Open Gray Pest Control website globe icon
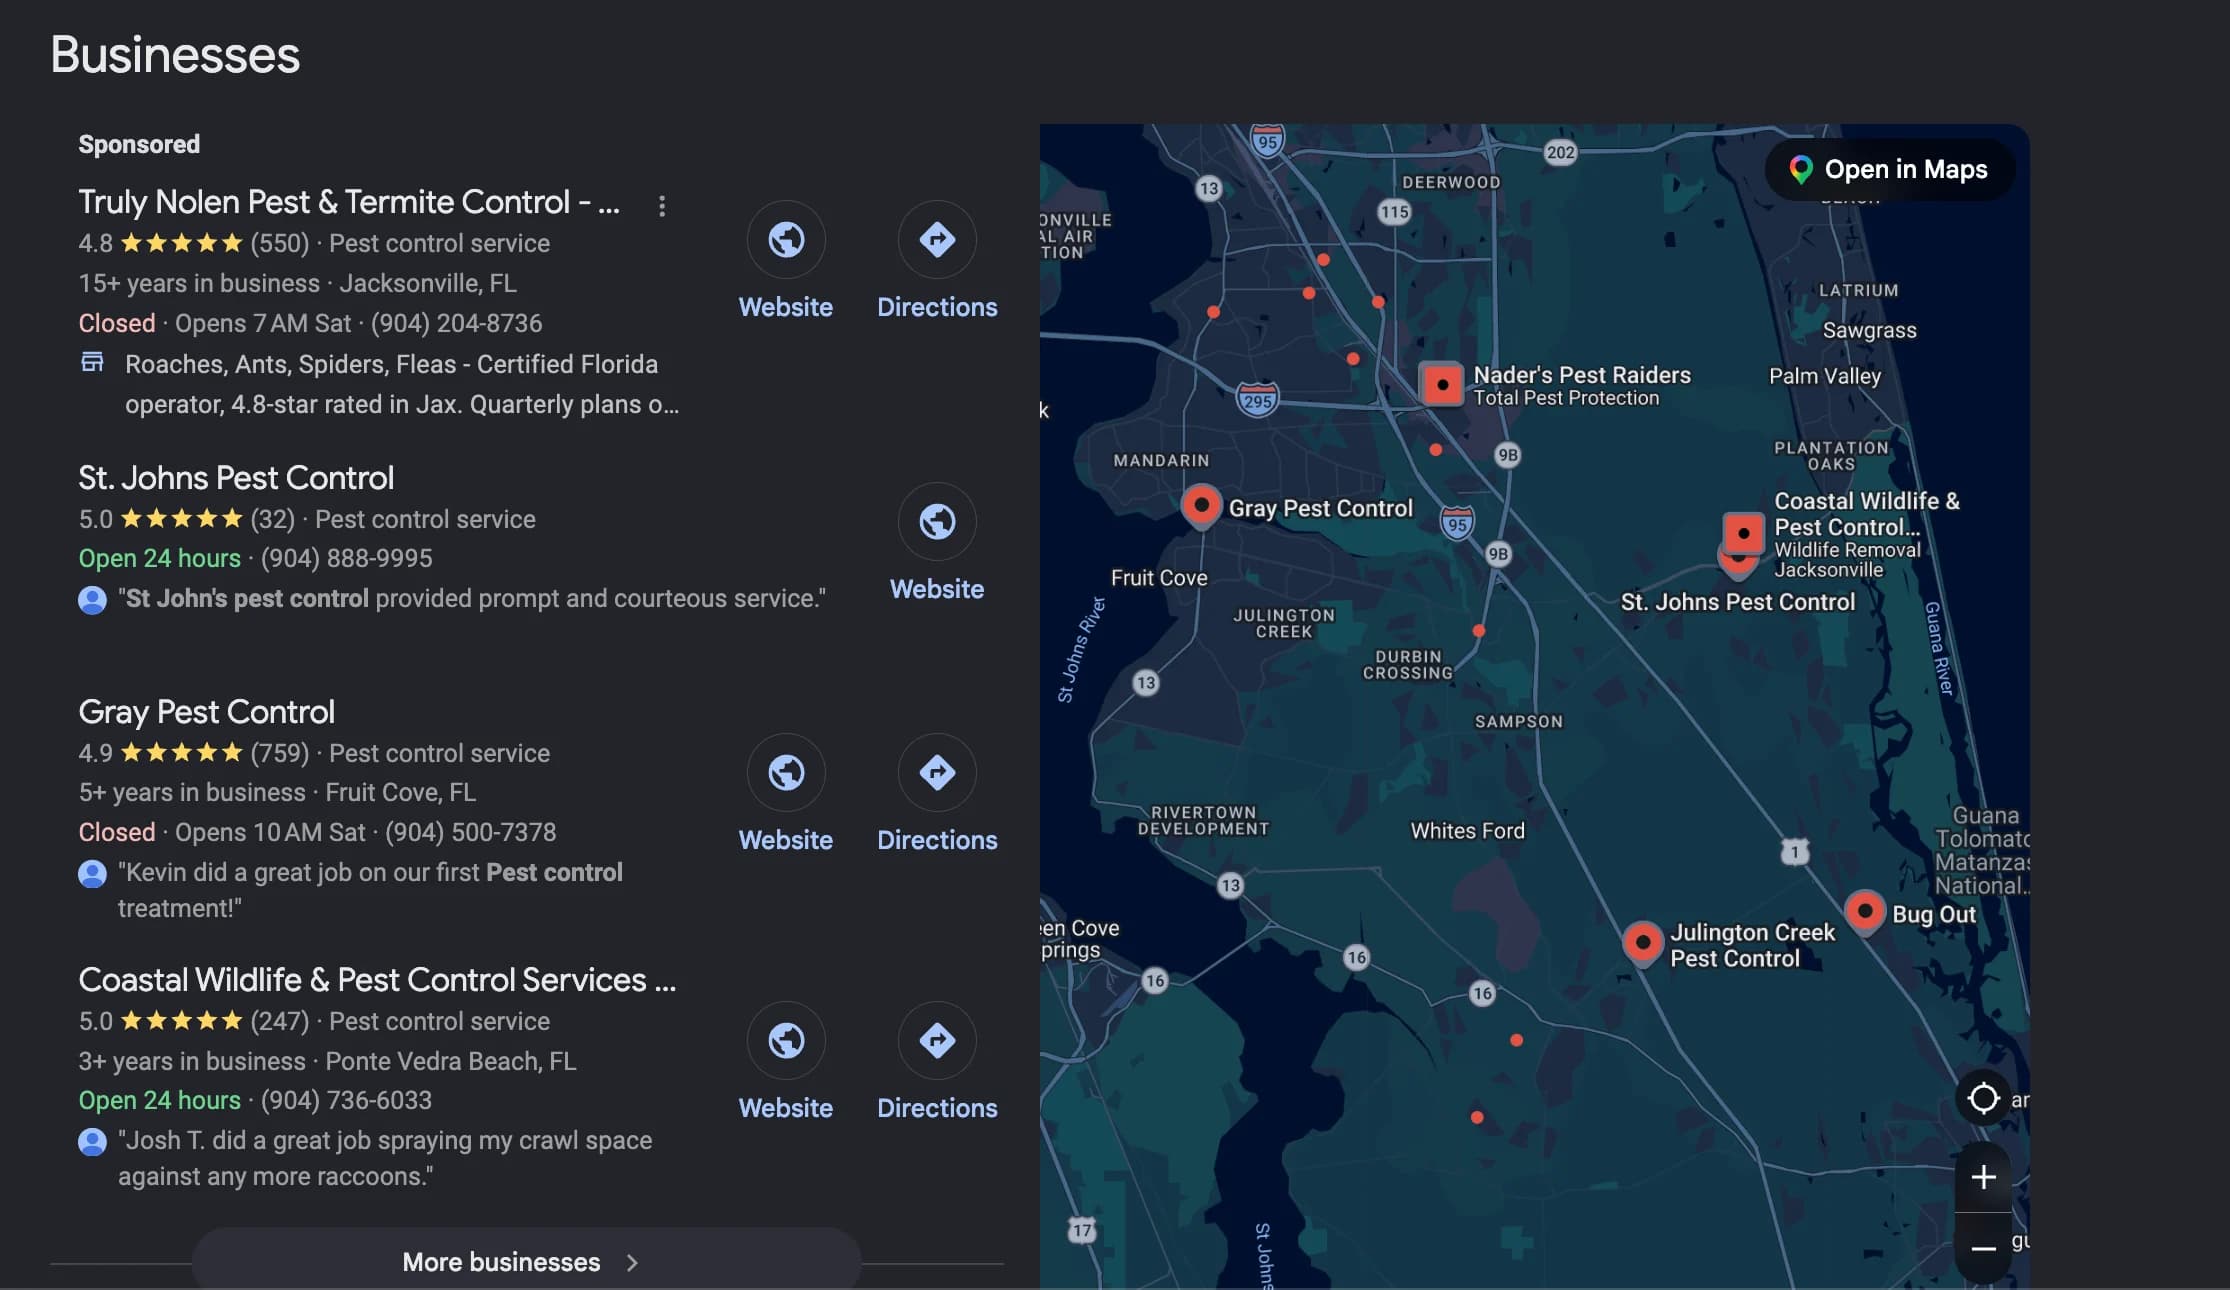Image resolution: width=2230 pixels, height=1290 pixels. tap(786, 773)
